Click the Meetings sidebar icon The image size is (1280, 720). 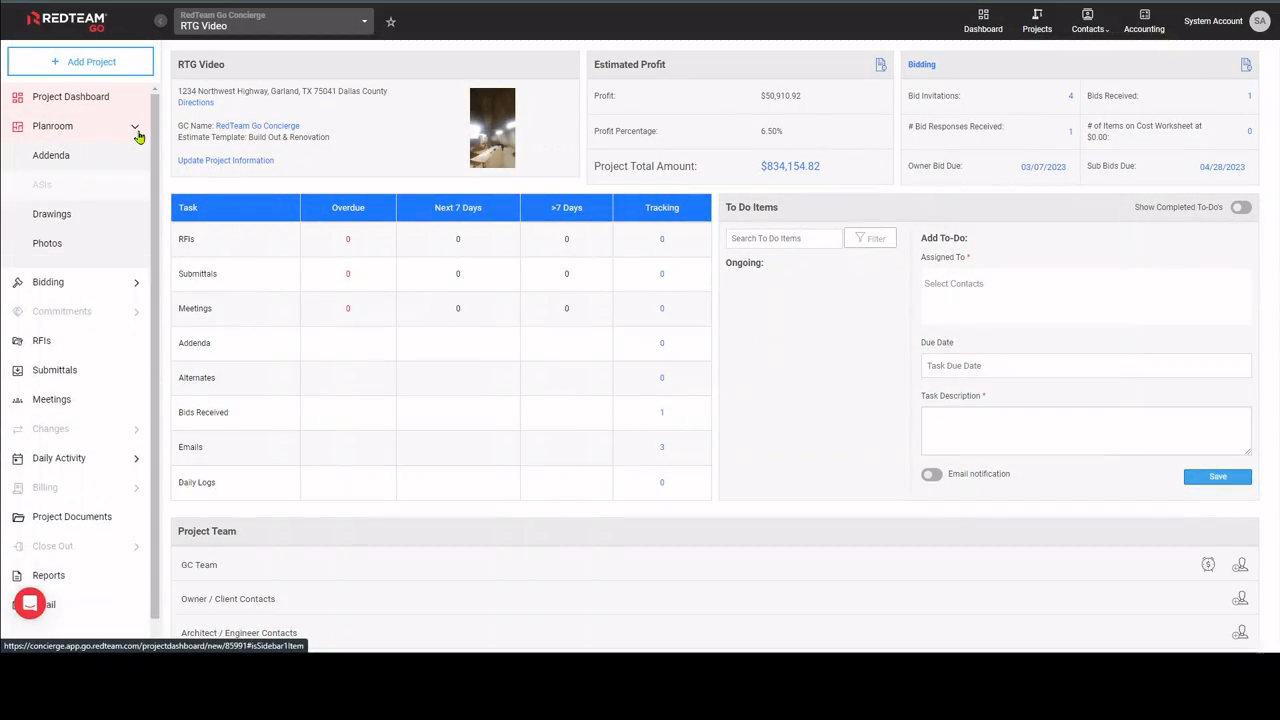[x=17, y=400]
